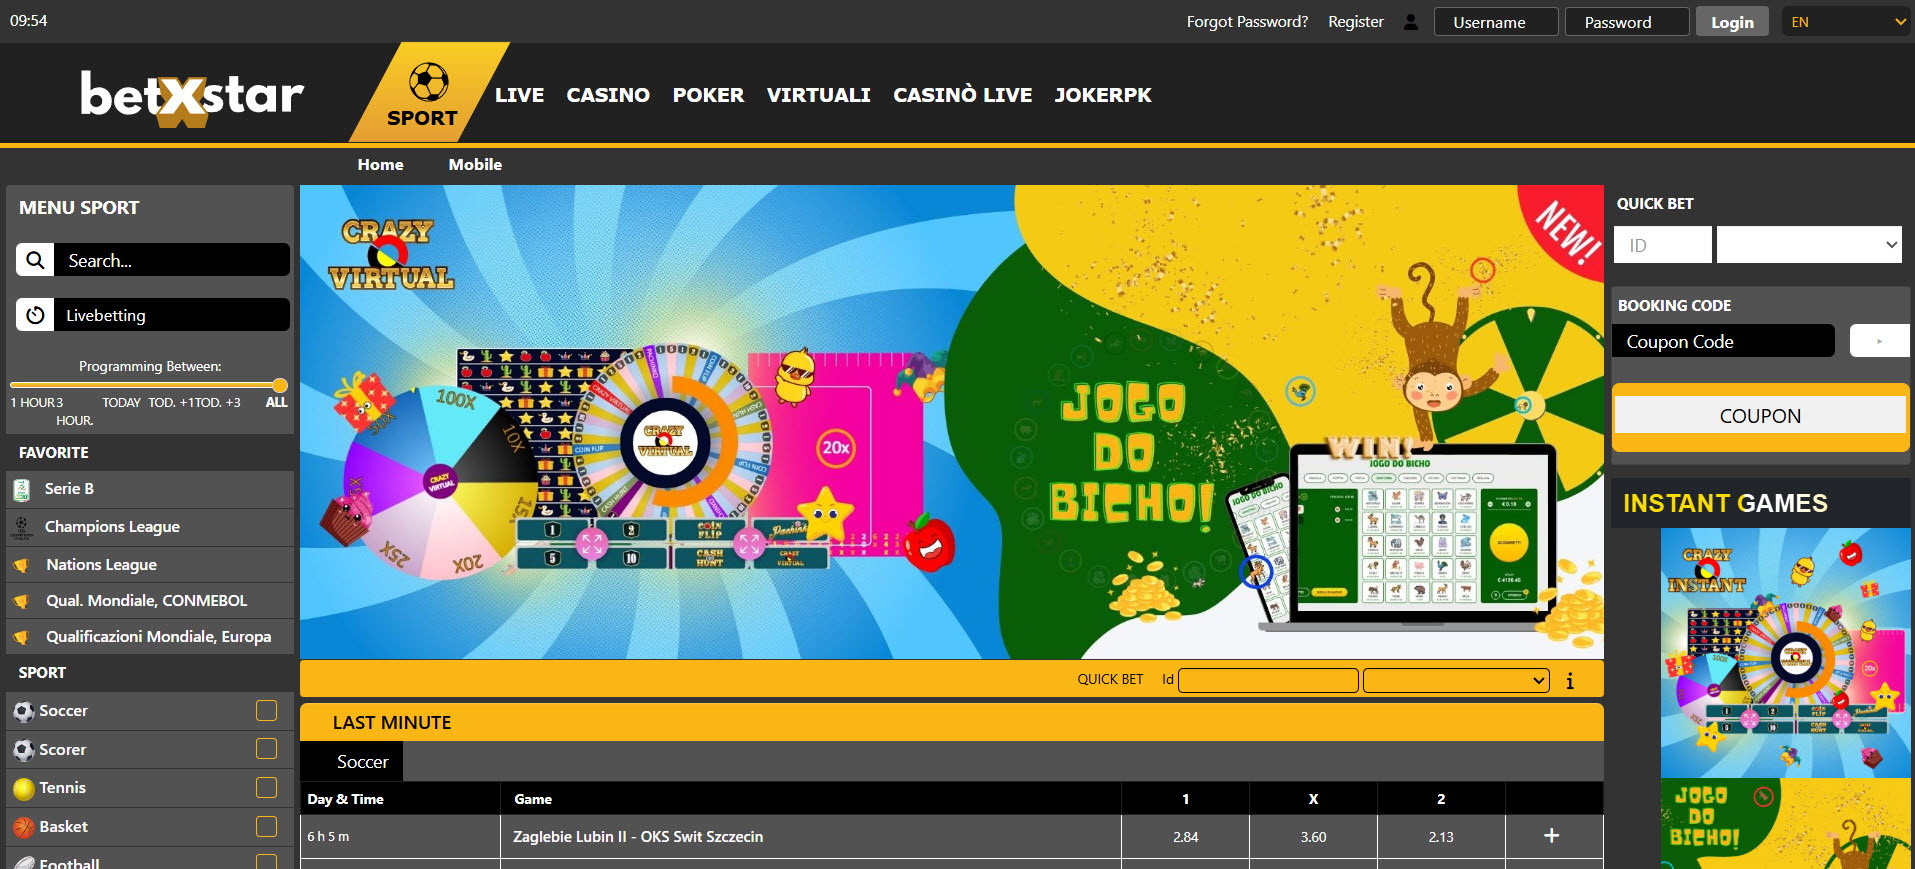
Task: Focus the Password field
Action: click(x=1627, y=22)
